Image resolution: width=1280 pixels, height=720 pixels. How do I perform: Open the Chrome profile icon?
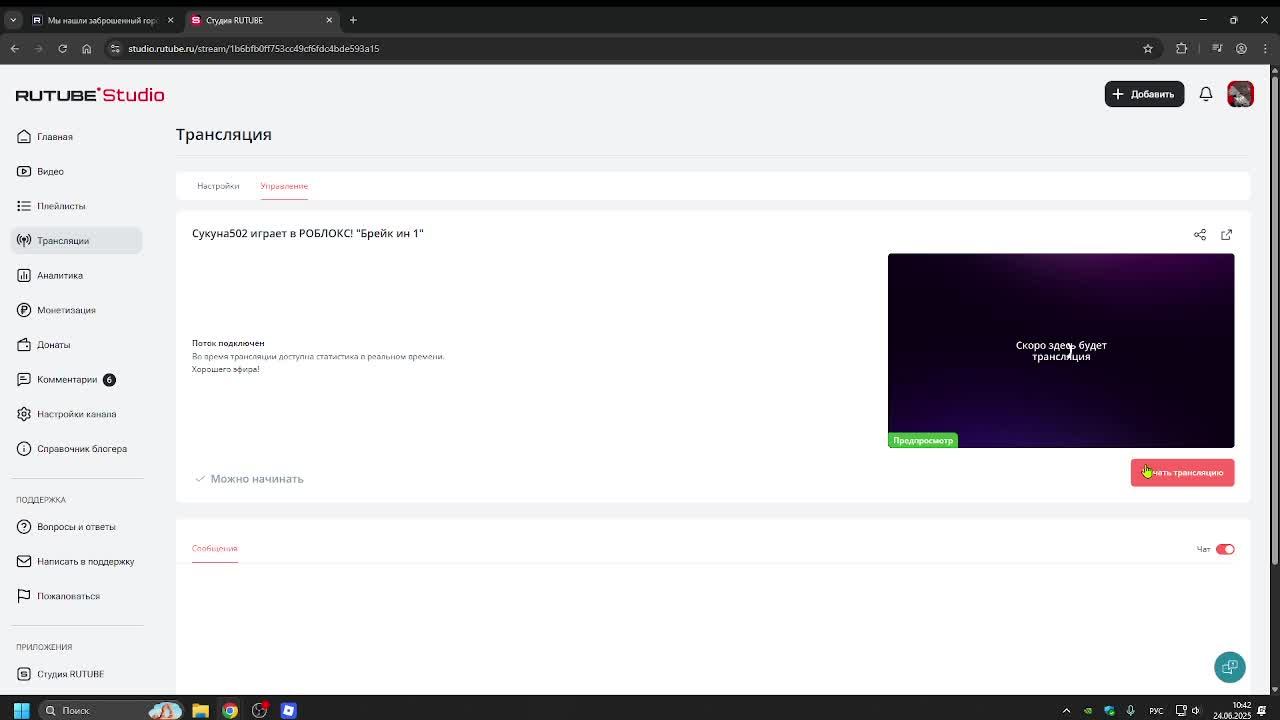(1241, 48)
